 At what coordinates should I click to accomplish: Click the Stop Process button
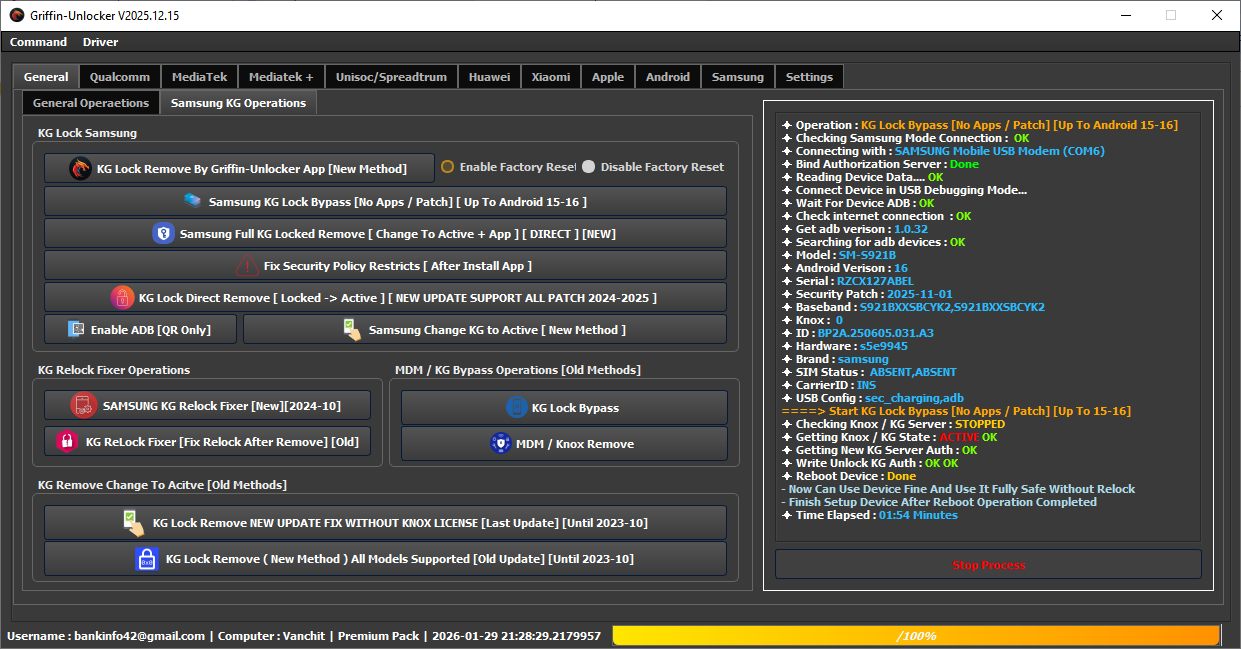pos(988,565)
